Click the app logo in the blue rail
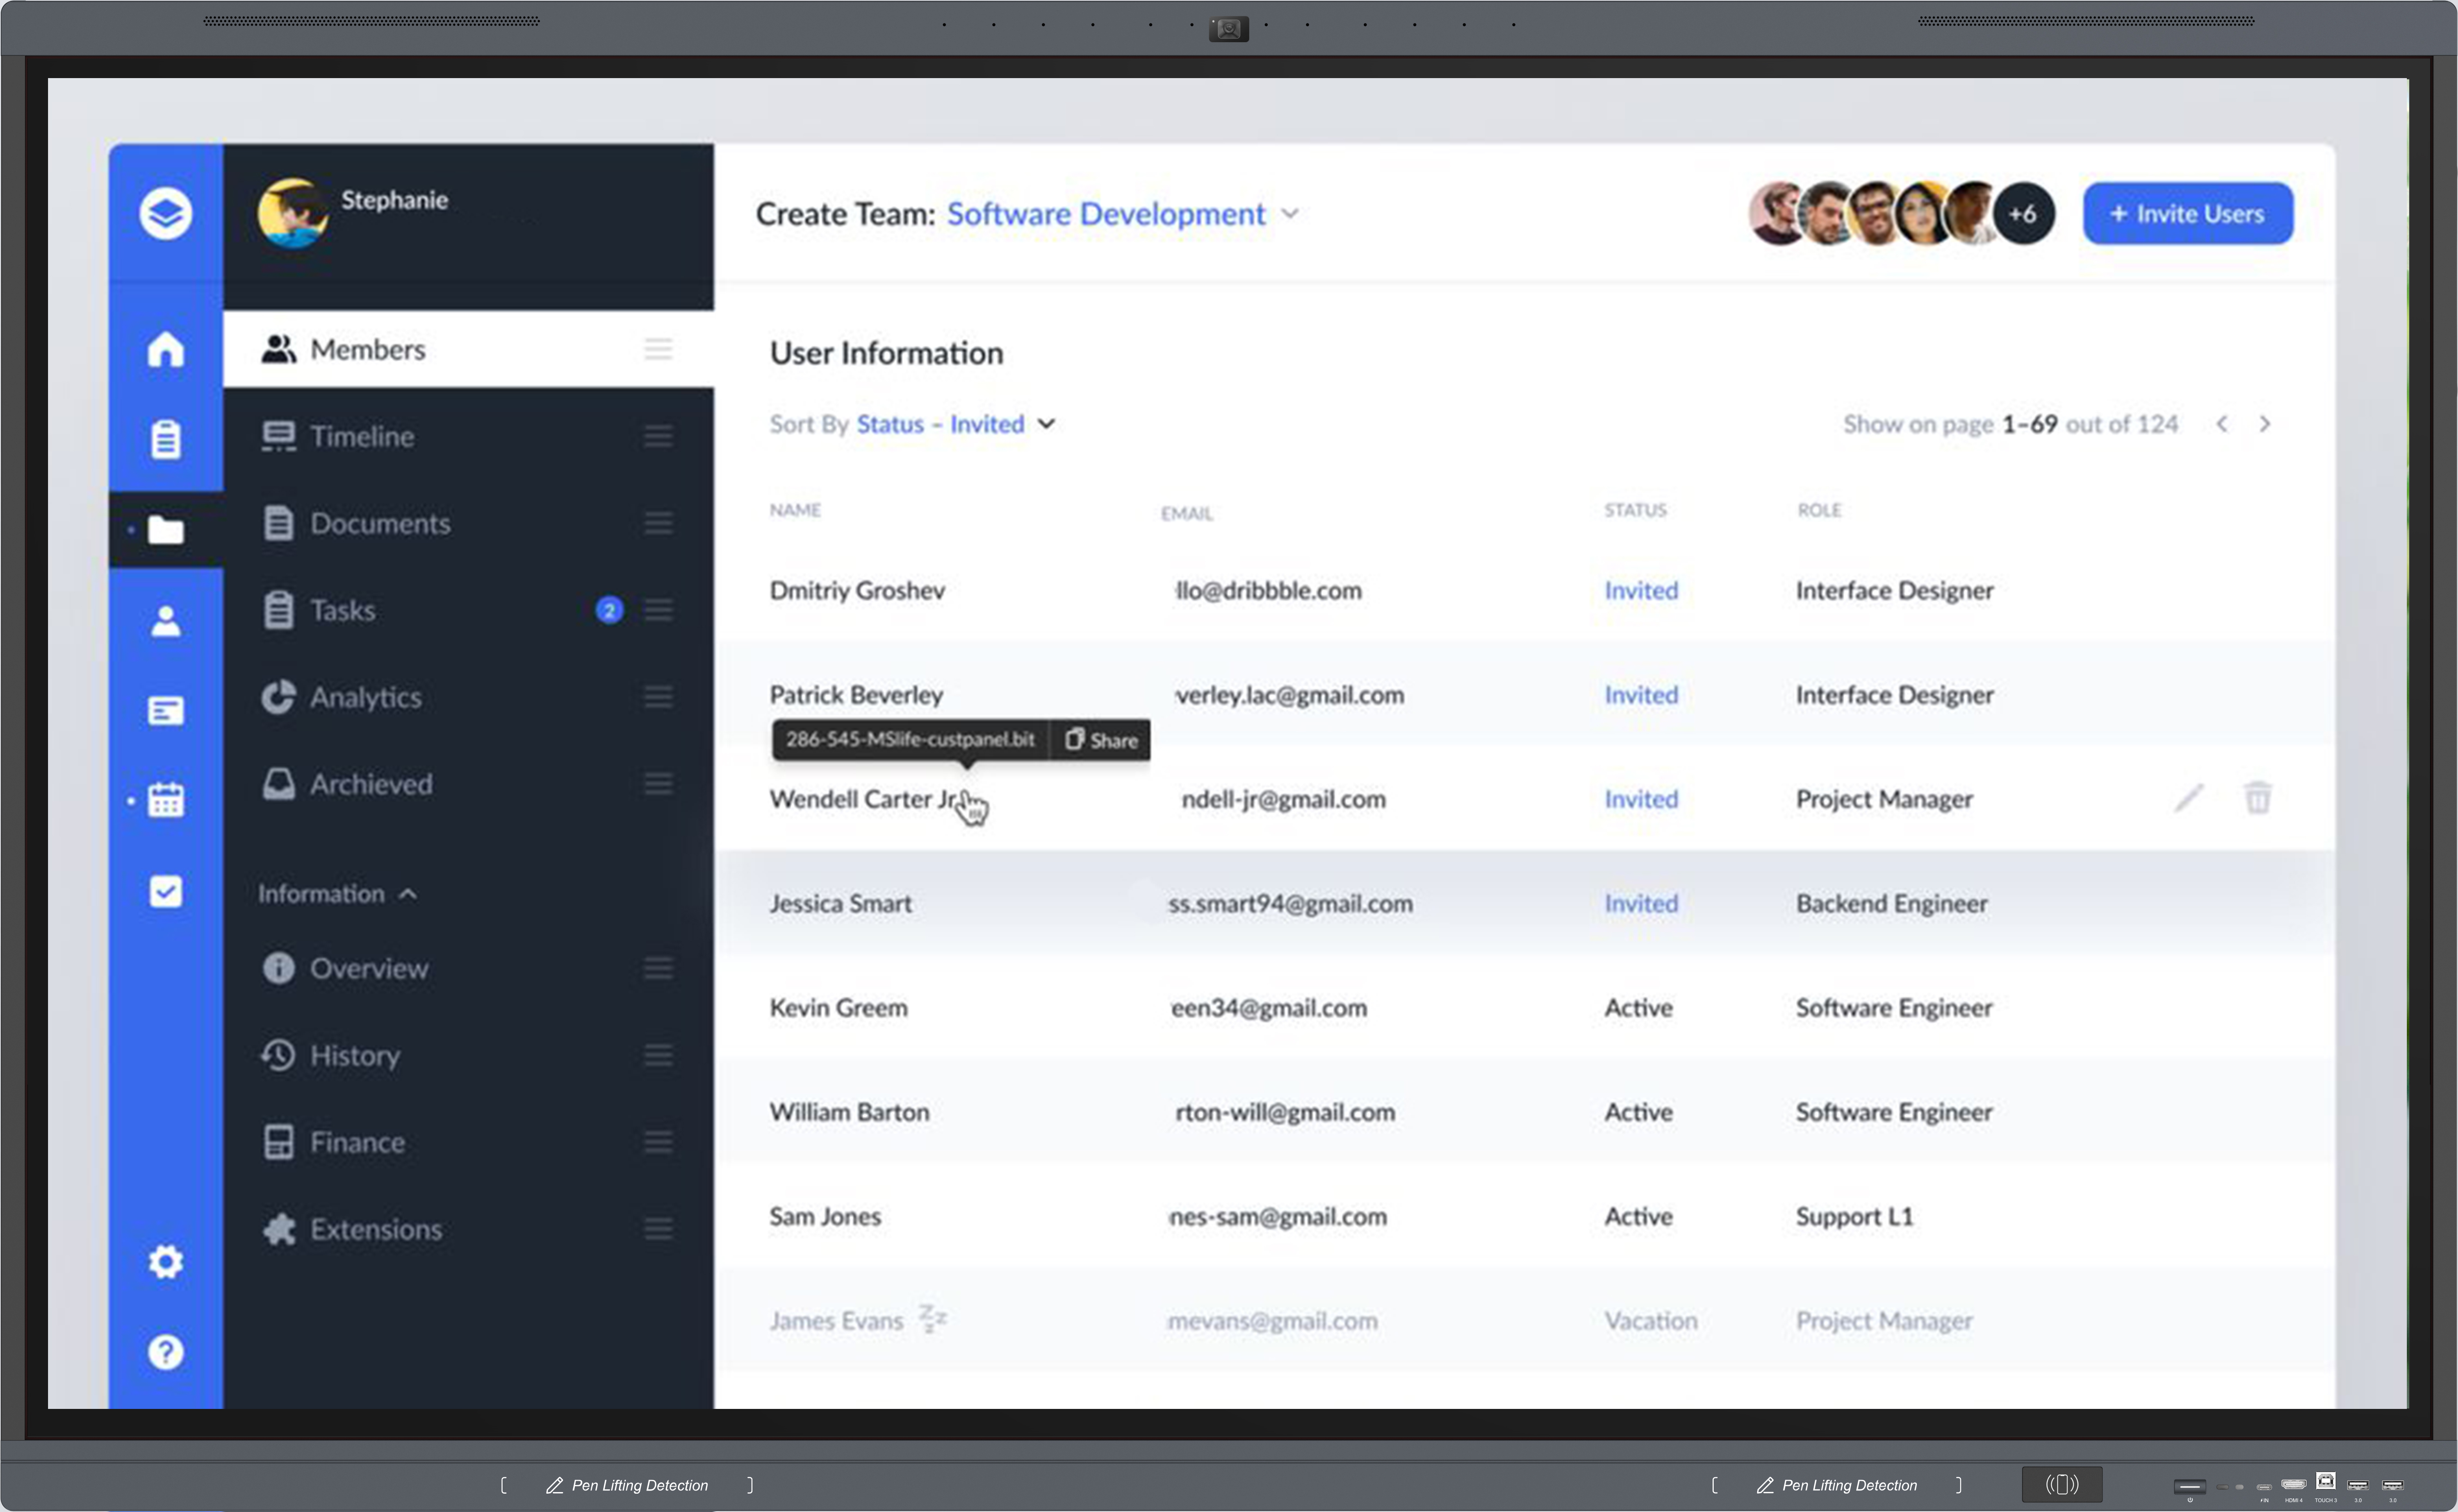 (x=165, y=213)
